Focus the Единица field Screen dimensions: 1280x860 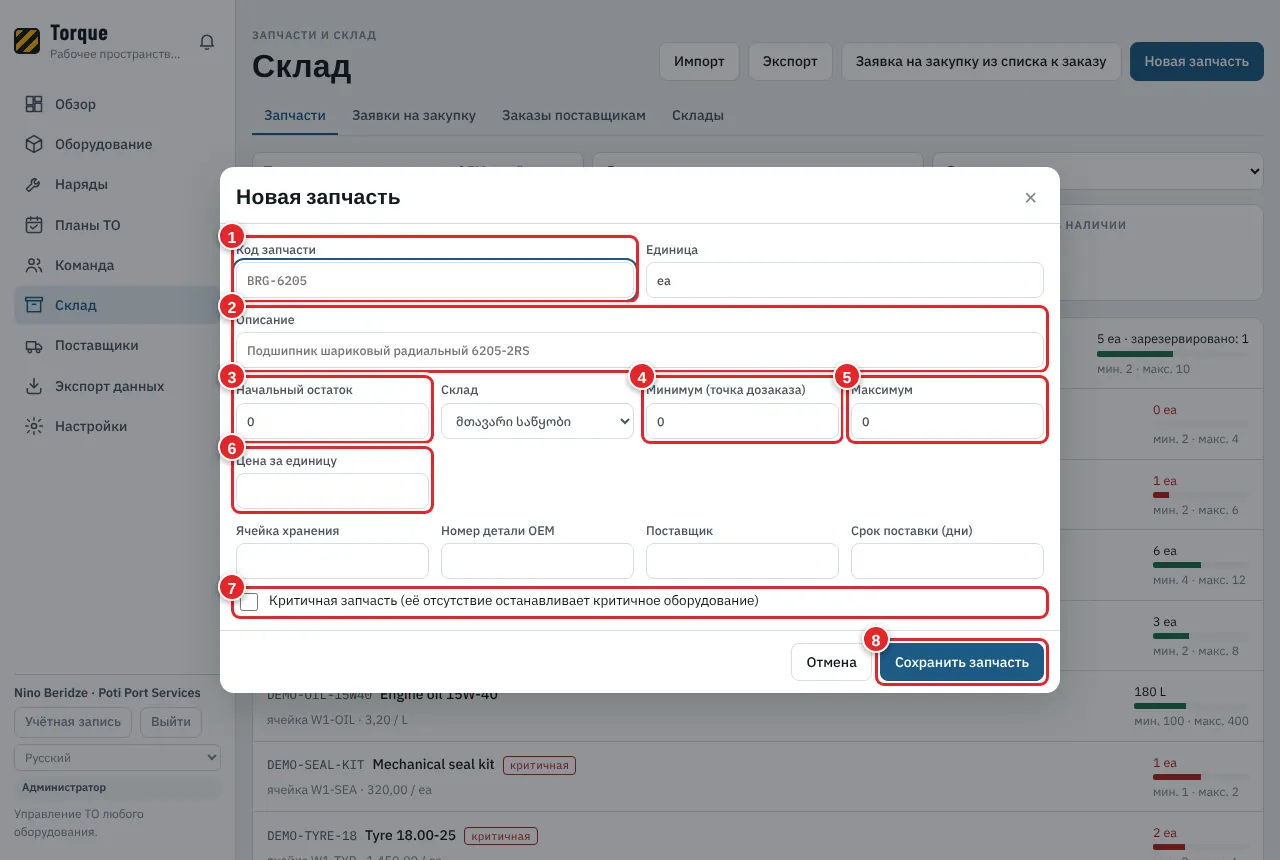(845, 281)
